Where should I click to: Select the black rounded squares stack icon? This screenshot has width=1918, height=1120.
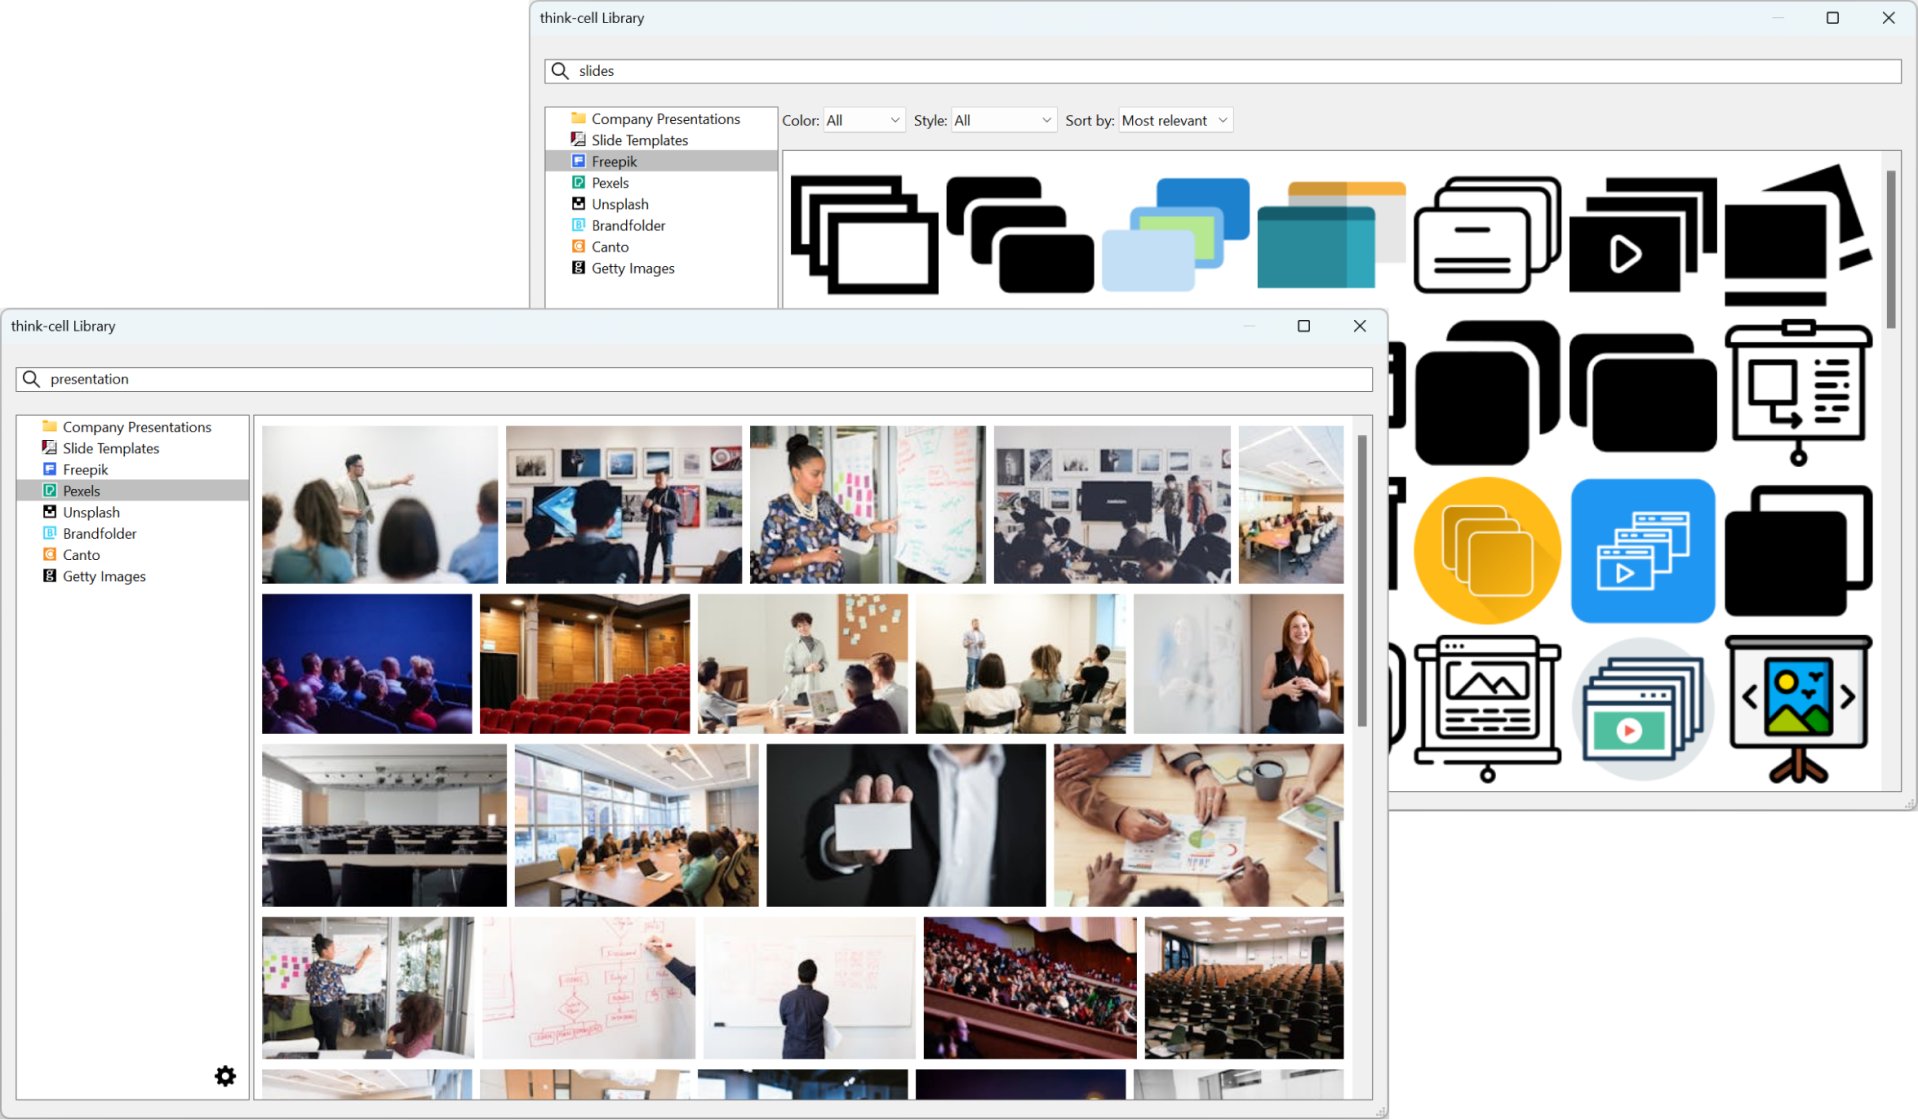click(x=1487, y=393)
